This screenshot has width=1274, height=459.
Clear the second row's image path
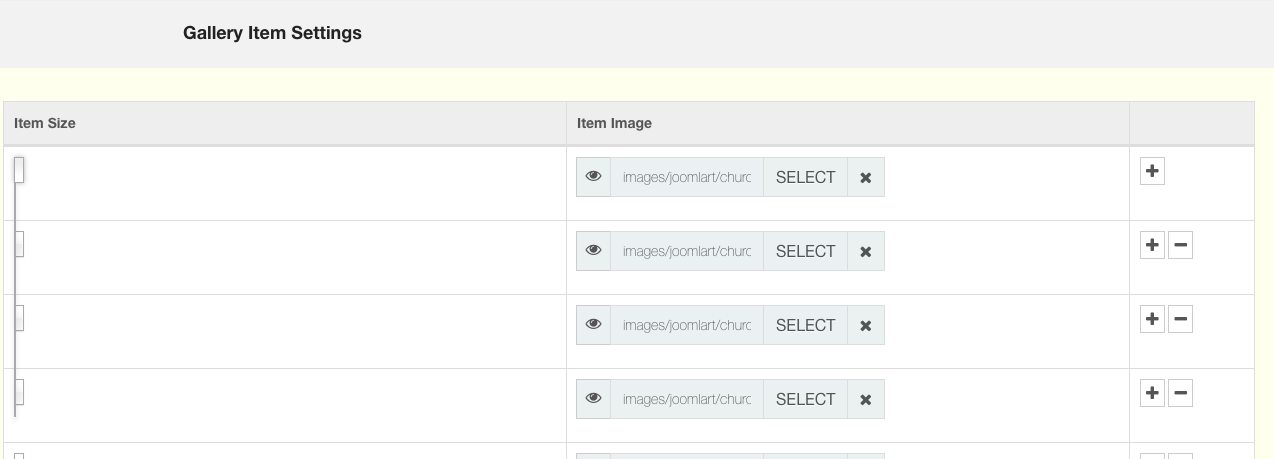pyautogui.click(x=866, y=251)
